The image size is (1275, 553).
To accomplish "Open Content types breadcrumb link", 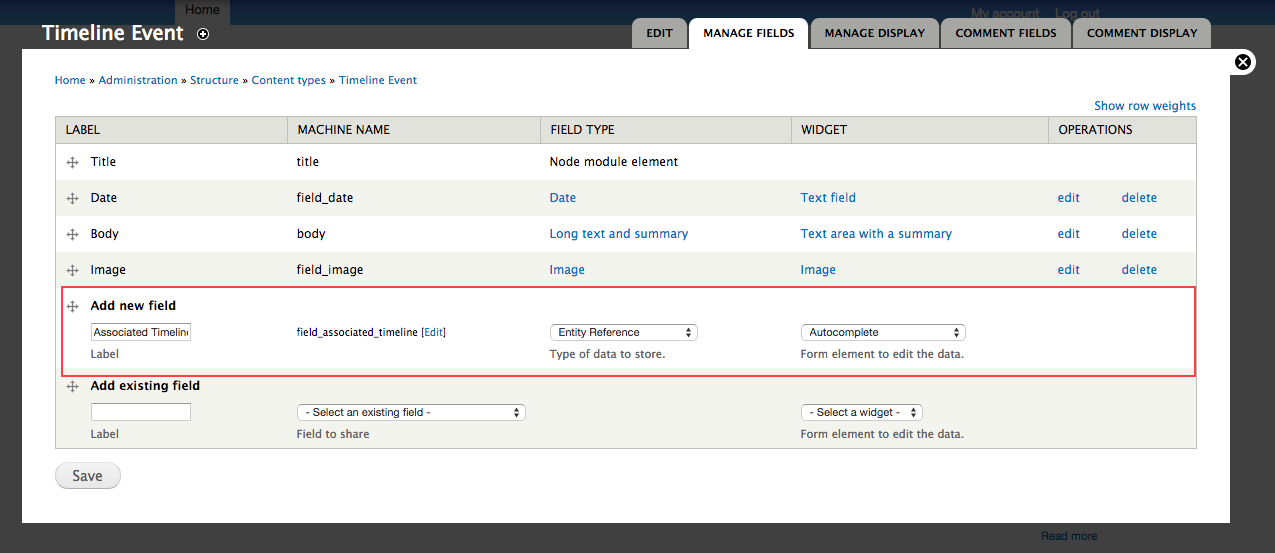I will pyautogui.click(x=289, y=80).
